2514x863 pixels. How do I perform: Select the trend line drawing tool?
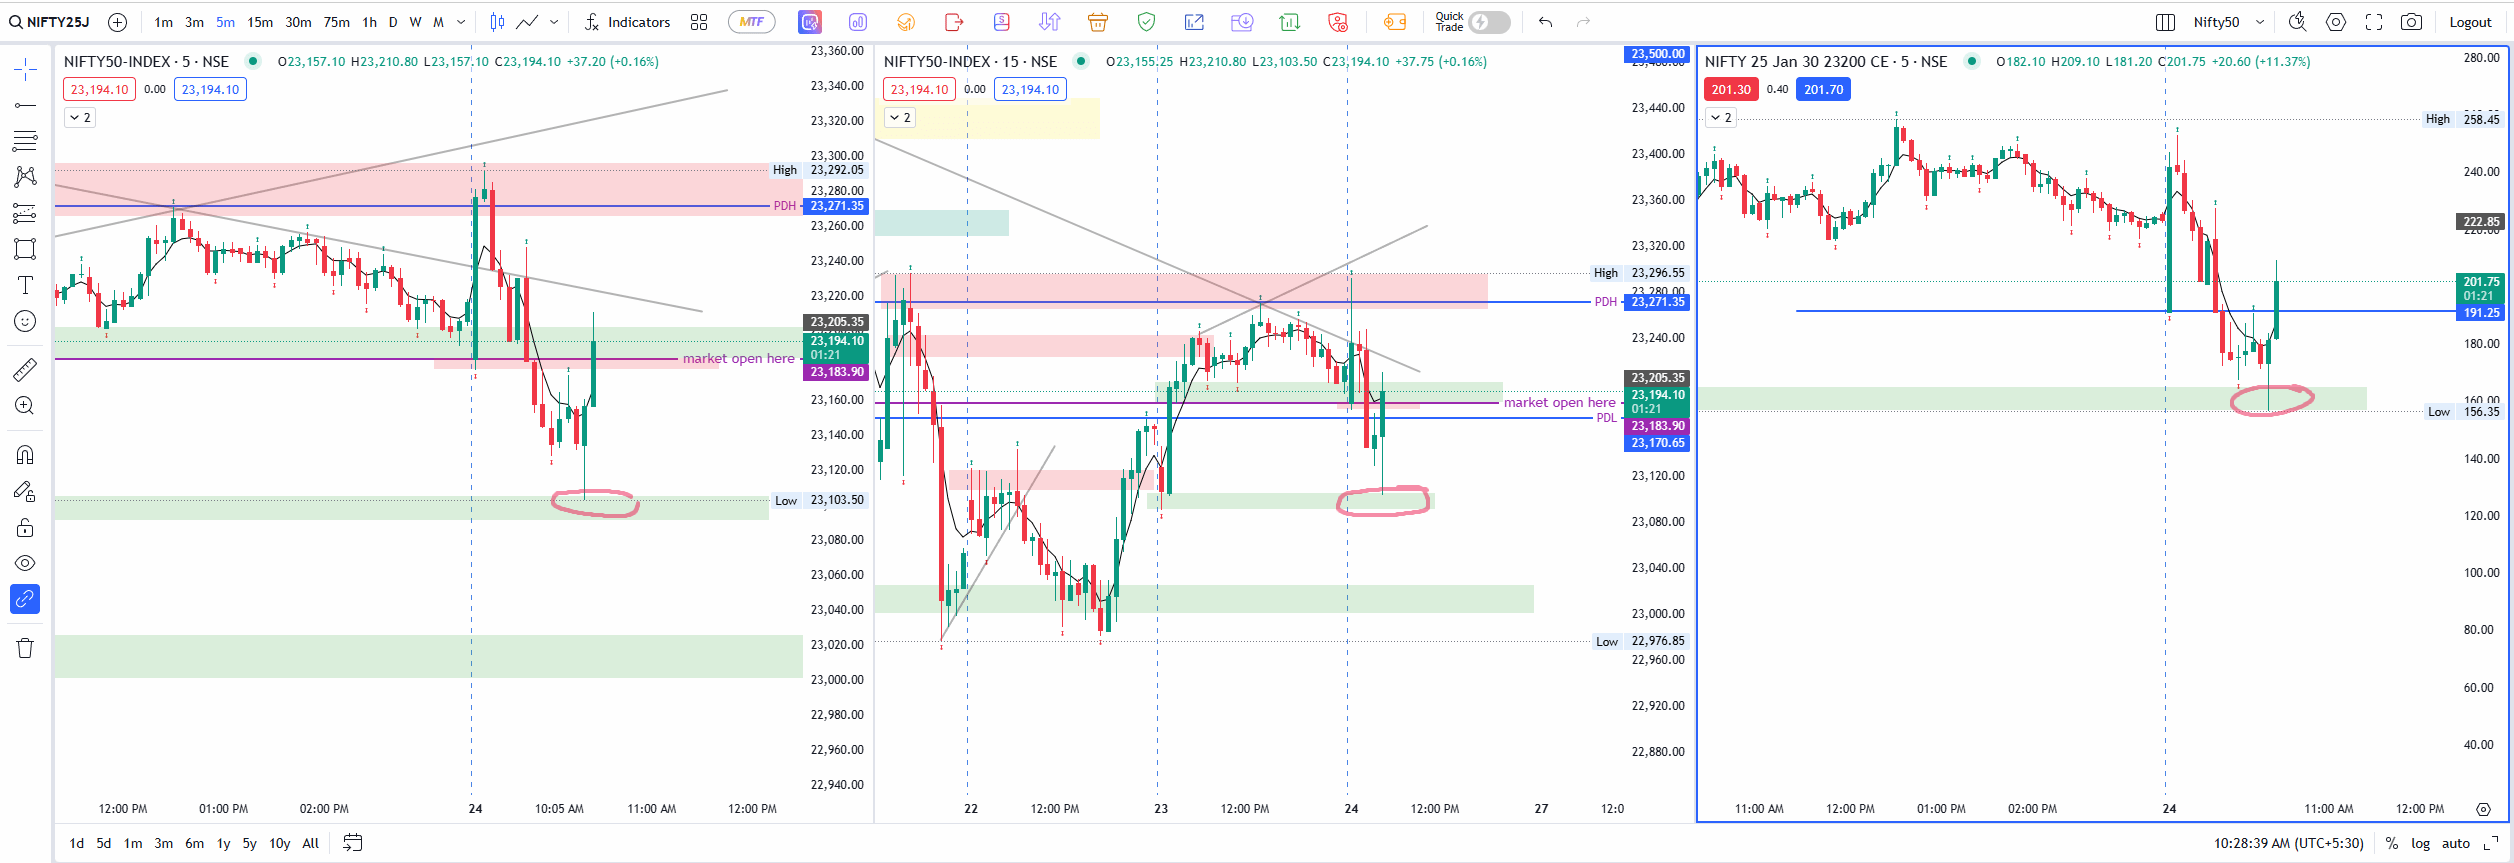tap(25, 105)
